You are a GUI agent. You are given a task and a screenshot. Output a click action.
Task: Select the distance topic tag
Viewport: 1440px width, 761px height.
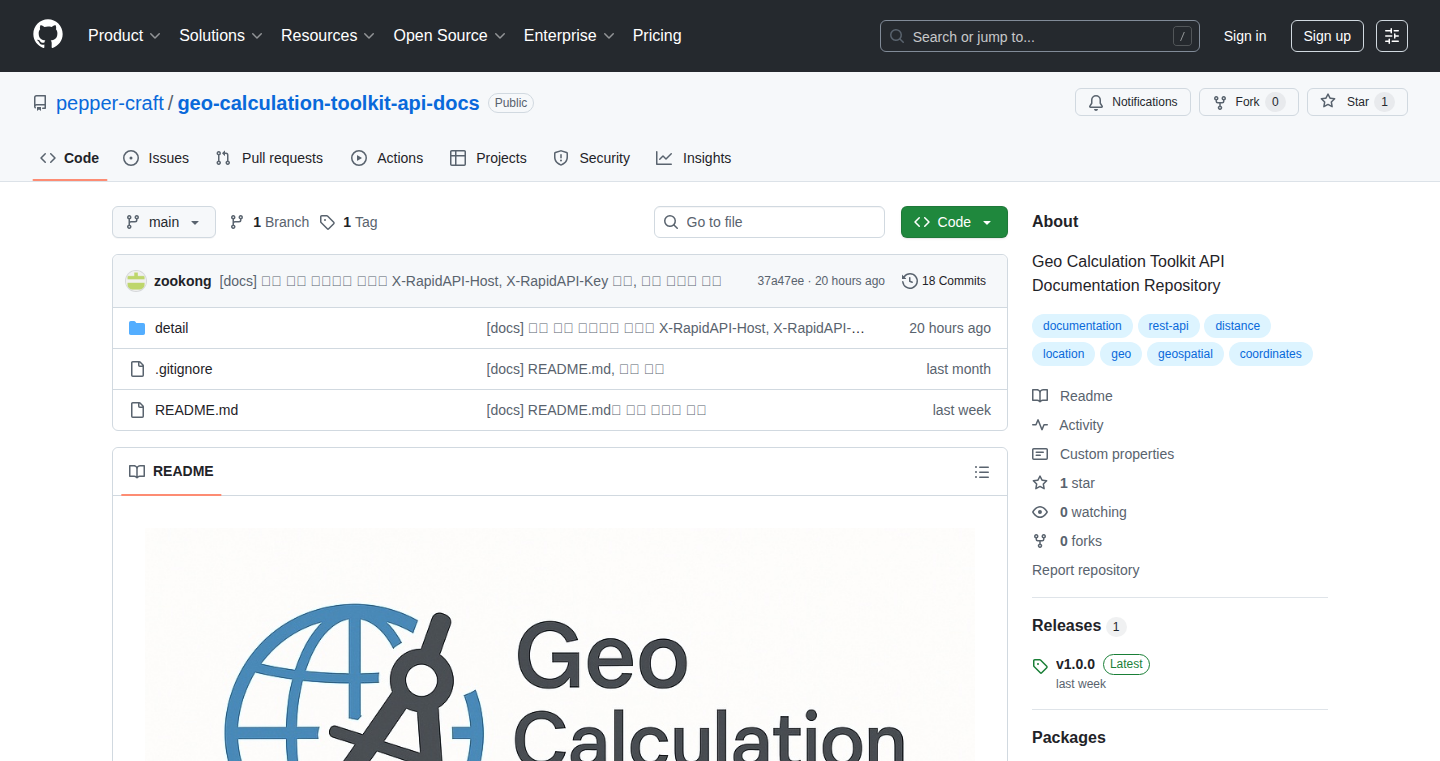click(x=1237, y=326)
